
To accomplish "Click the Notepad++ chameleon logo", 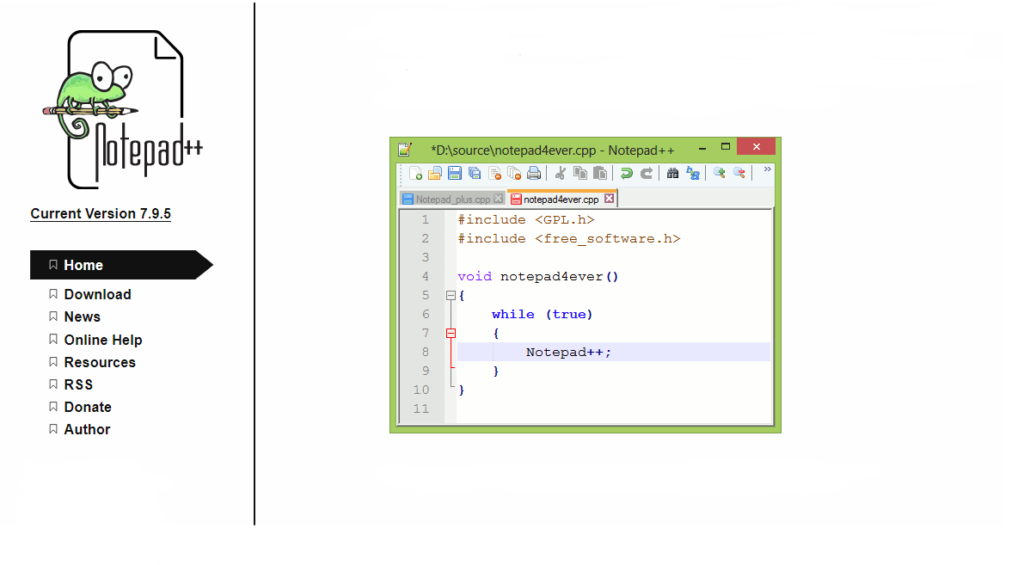I will click(x=122, y=109).
